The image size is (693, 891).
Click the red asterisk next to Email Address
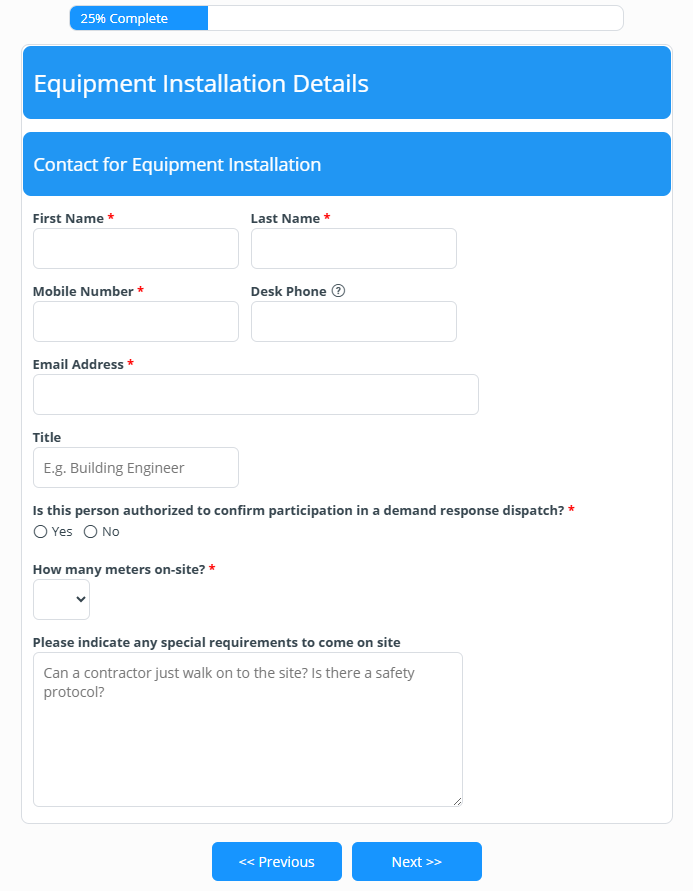[130, 363]
